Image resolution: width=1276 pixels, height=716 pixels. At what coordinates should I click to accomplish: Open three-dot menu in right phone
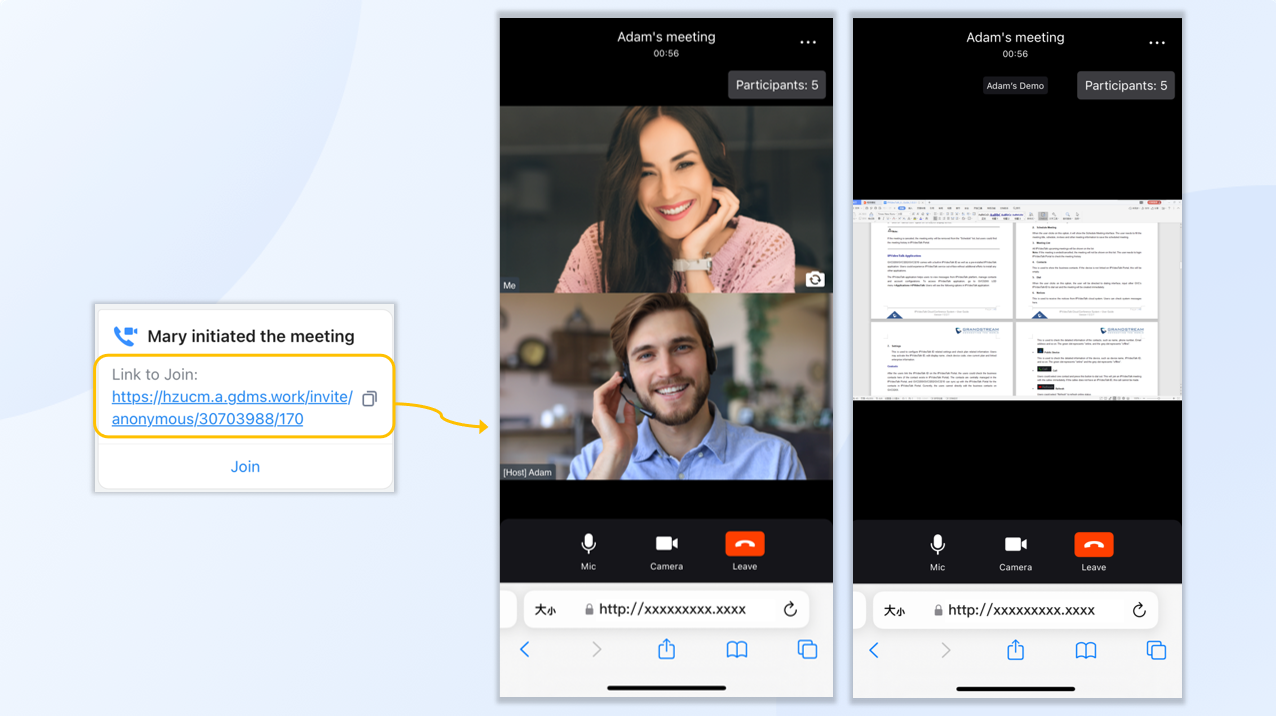[1157, 43]
